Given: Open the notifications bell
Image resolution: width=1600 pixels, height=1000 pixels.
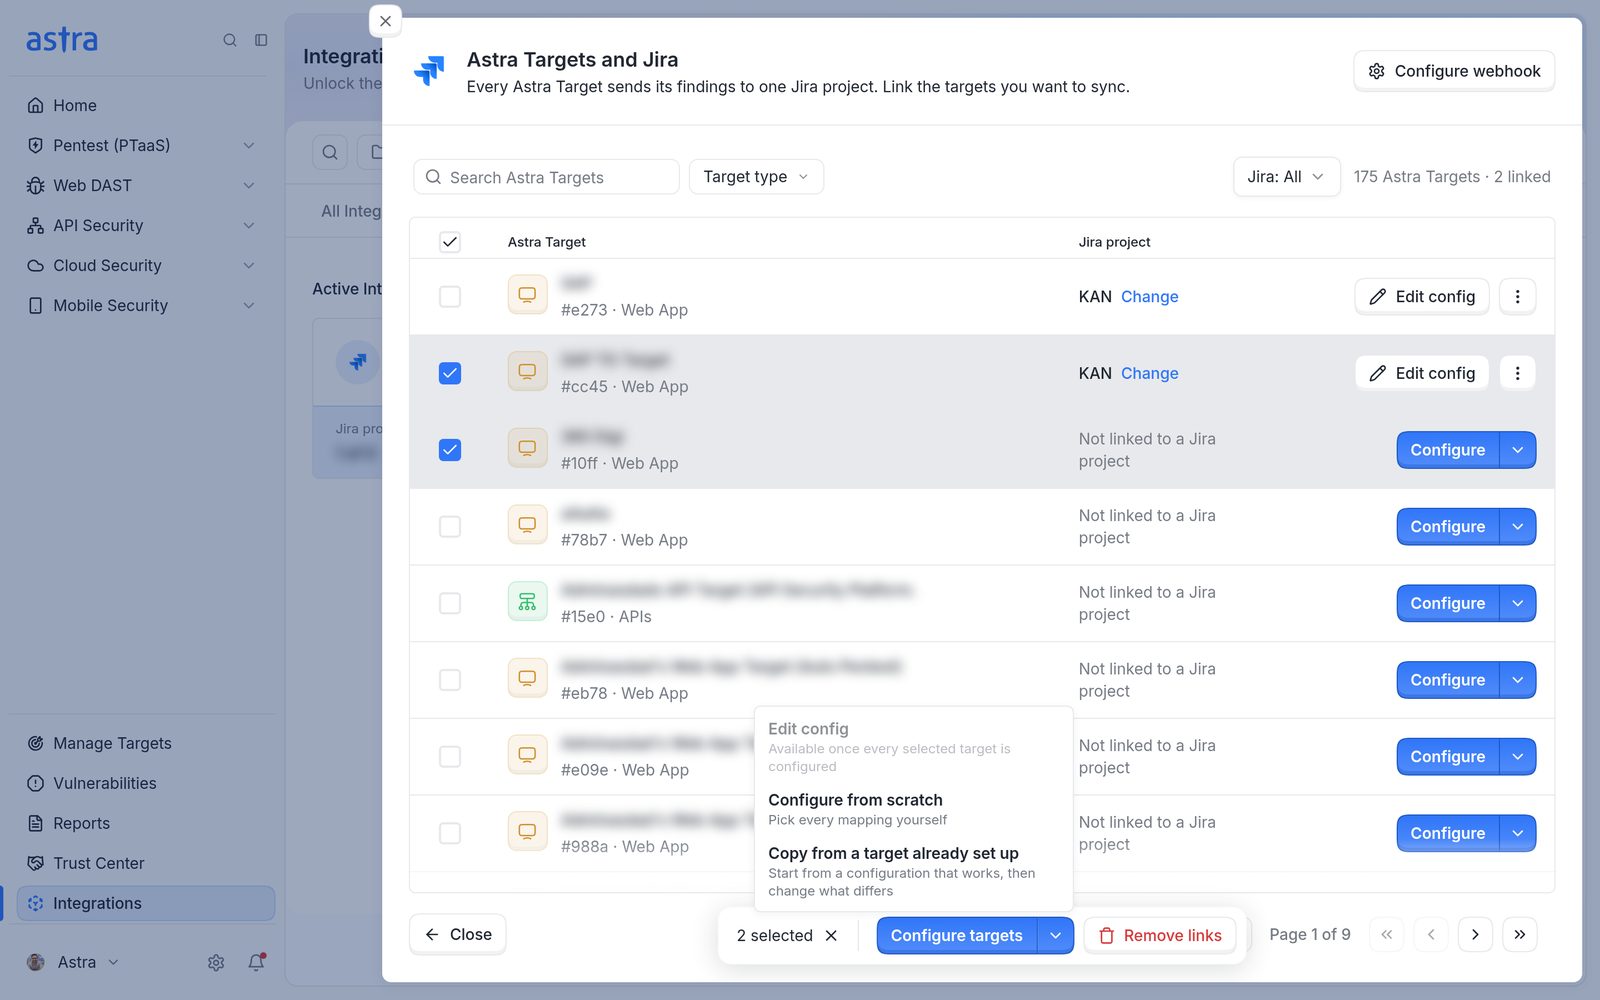Looking at the screenshot, I should point(256,962).
